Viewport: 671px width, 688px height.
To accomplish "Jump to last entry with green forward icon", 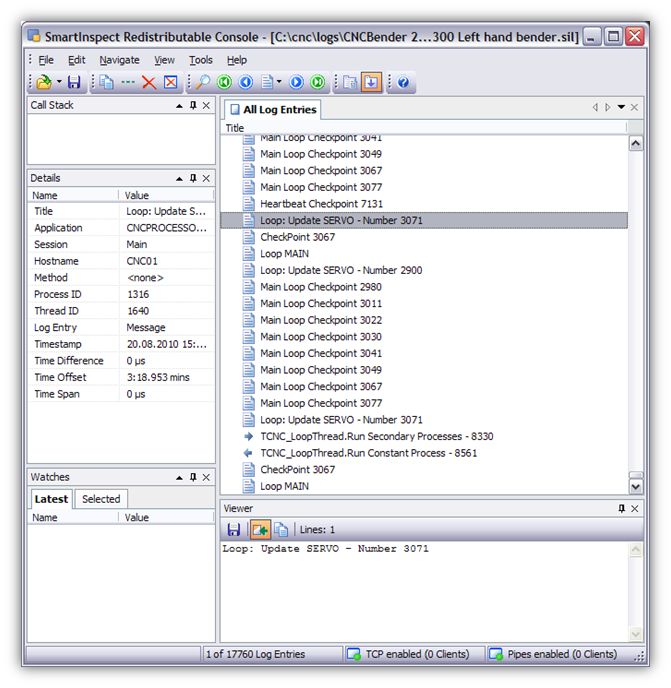I will pos(317,83).
